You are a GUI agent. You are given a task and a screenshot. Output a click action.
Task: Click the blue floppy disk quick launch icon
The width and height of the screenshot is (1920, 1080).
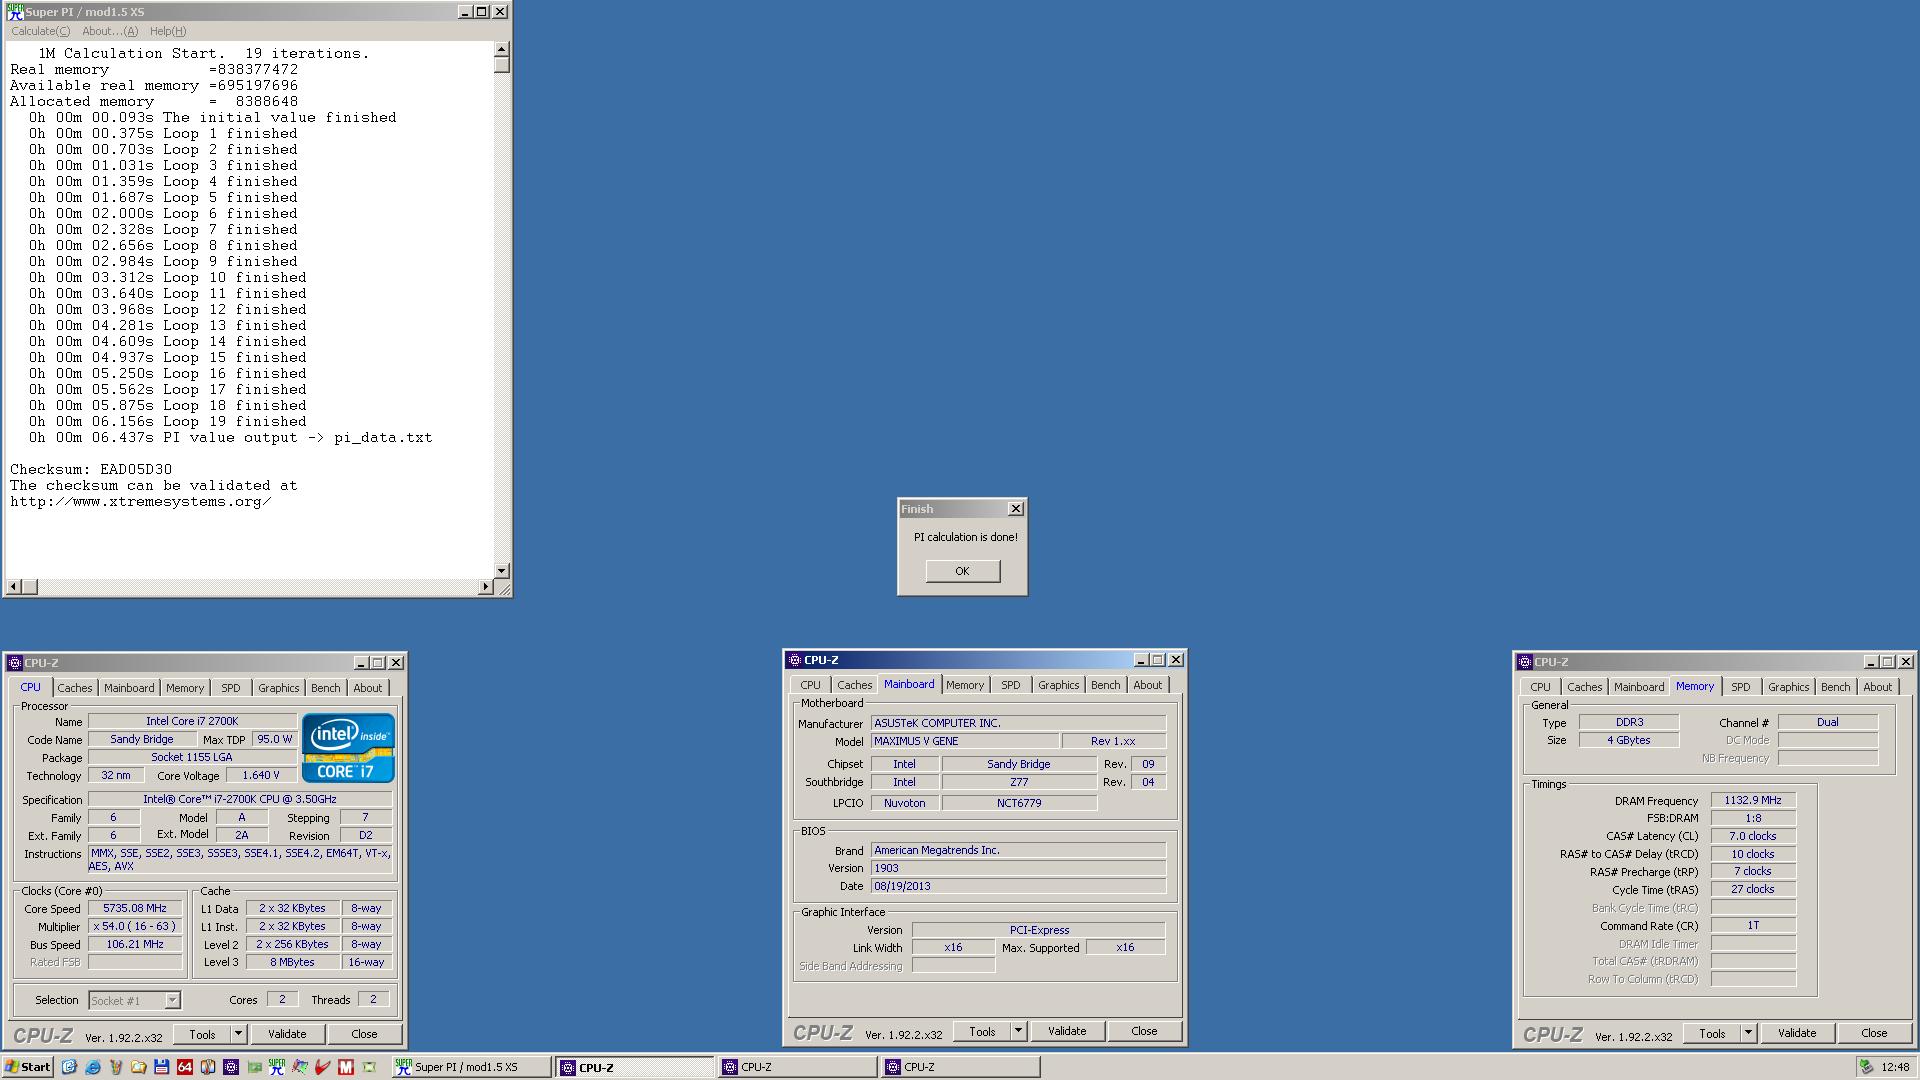click(162, 1067)
